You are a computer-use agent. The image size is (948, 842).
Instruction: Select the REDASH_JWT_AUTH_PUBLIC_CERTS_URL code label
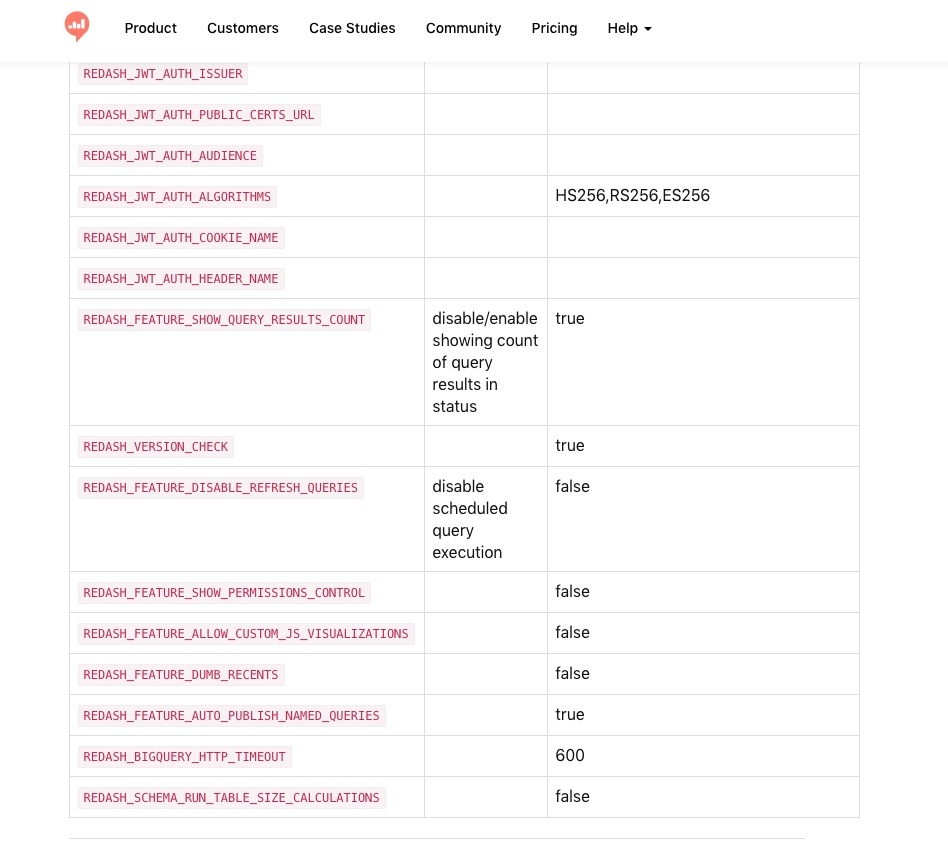199,115
